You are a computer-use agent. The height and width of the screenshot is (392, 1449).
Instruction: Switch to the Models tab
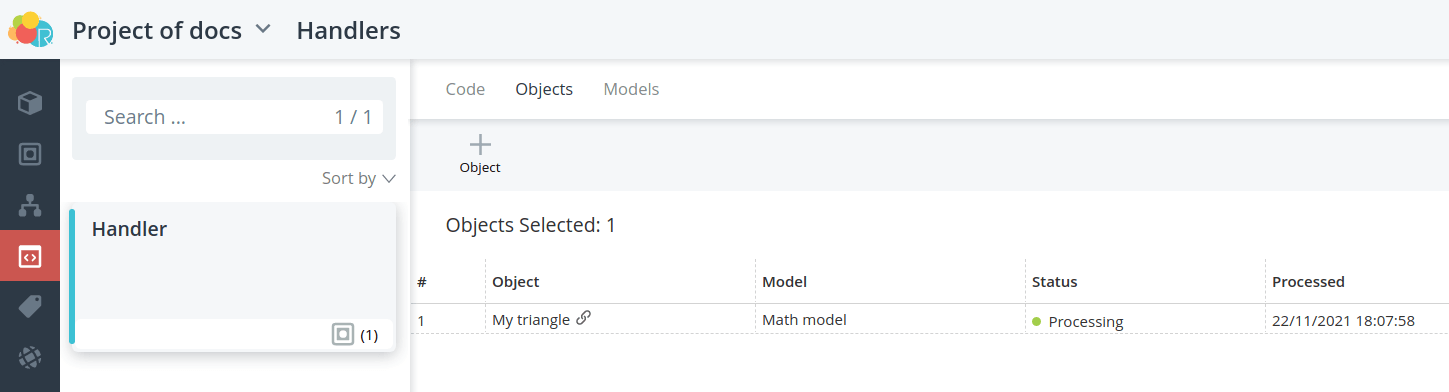pos(631,89)
